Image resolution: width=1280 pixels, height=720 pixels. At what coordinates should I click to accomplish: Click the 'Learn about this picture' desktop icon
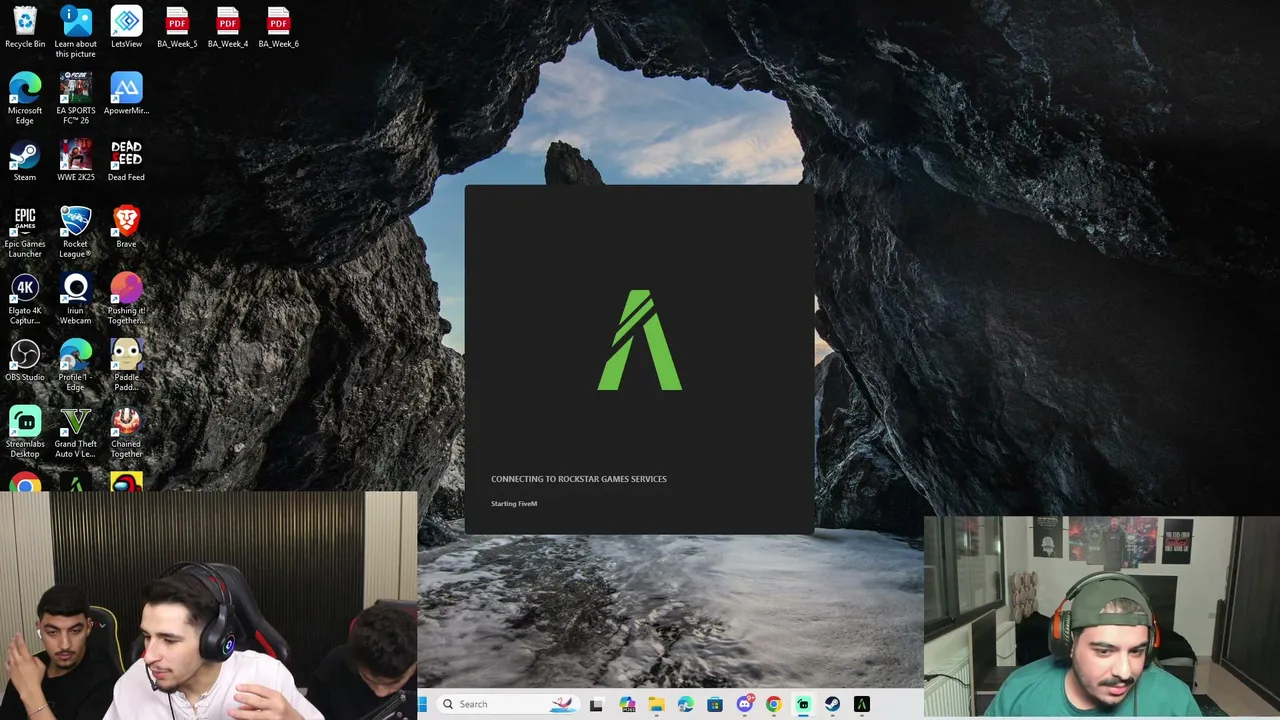point(75,32)
